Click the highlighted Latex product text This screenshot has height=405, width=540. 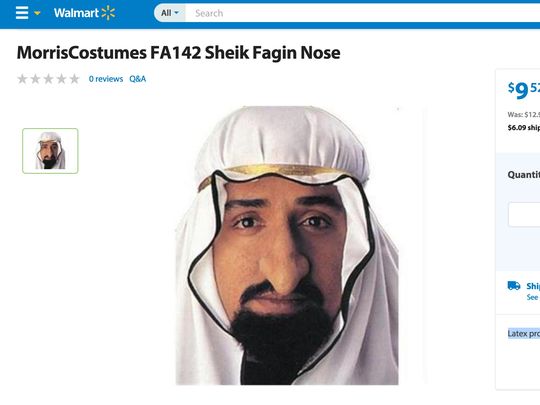[524, 333]
